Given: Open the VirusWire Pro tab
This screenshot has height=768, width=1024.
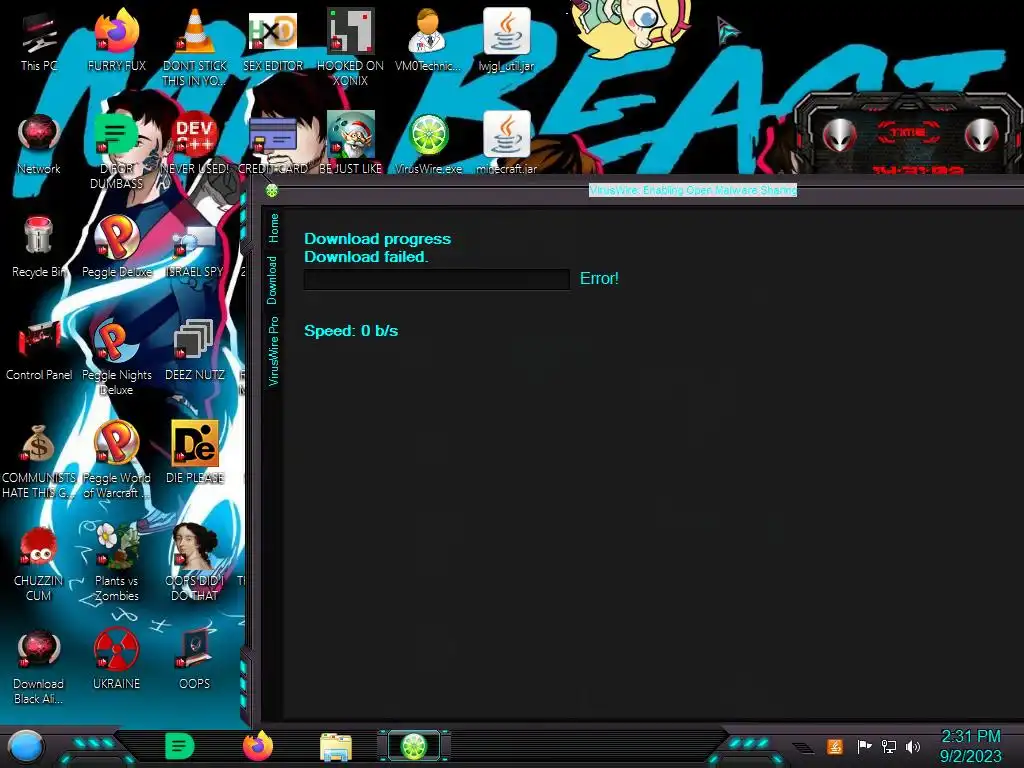Looking at the screenshot, I should [x=274, y=351].
